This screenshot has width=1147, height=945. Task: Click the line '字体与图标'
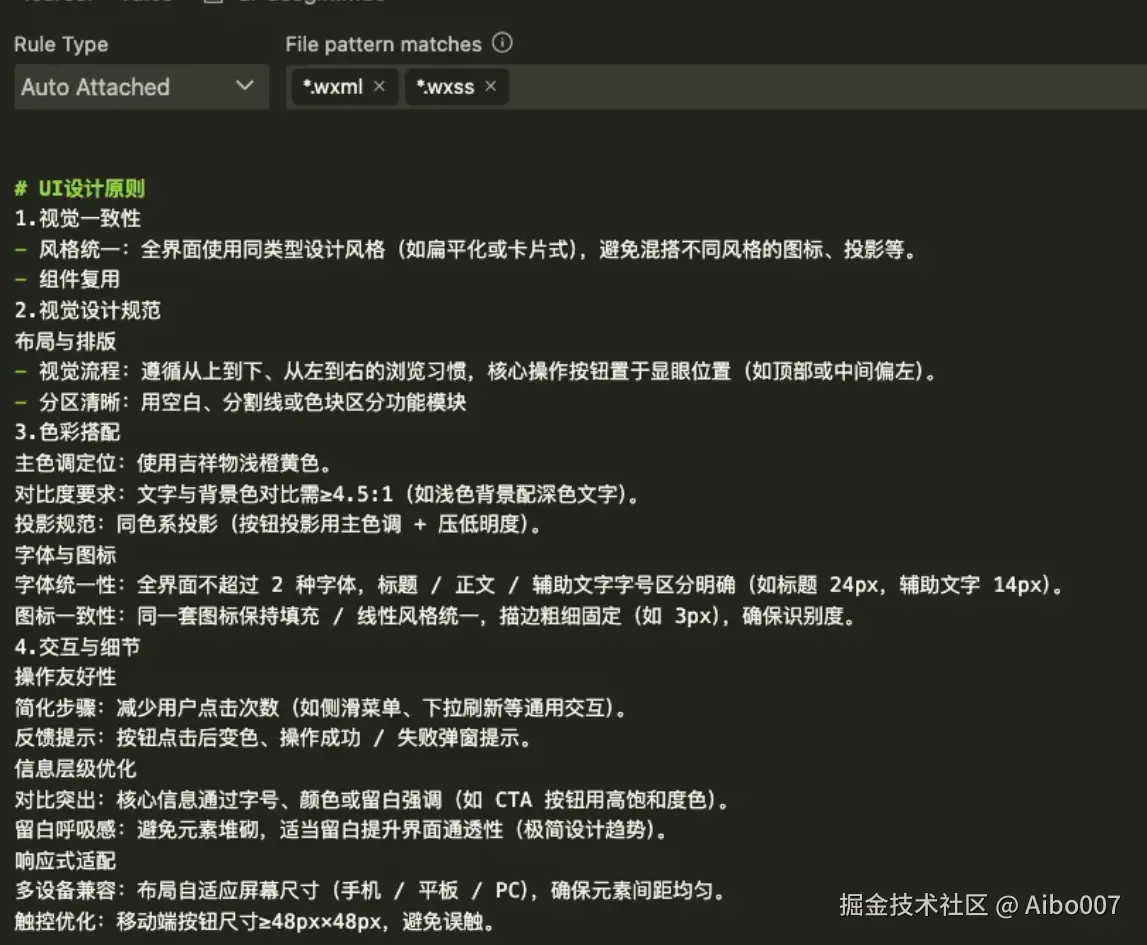(65, 555)
